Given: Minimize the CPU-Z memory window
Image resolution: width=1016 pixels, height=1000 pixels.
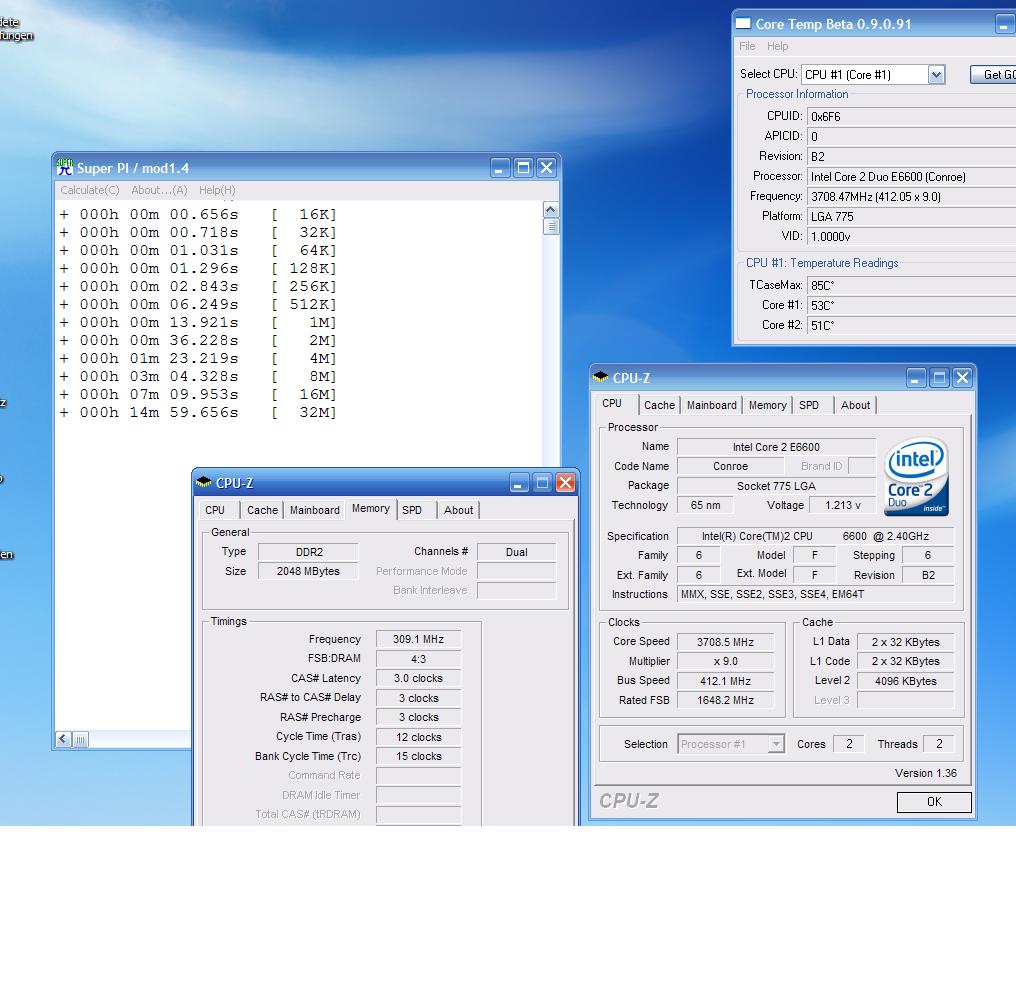Looking at the screenshot, I should [518, 482].
